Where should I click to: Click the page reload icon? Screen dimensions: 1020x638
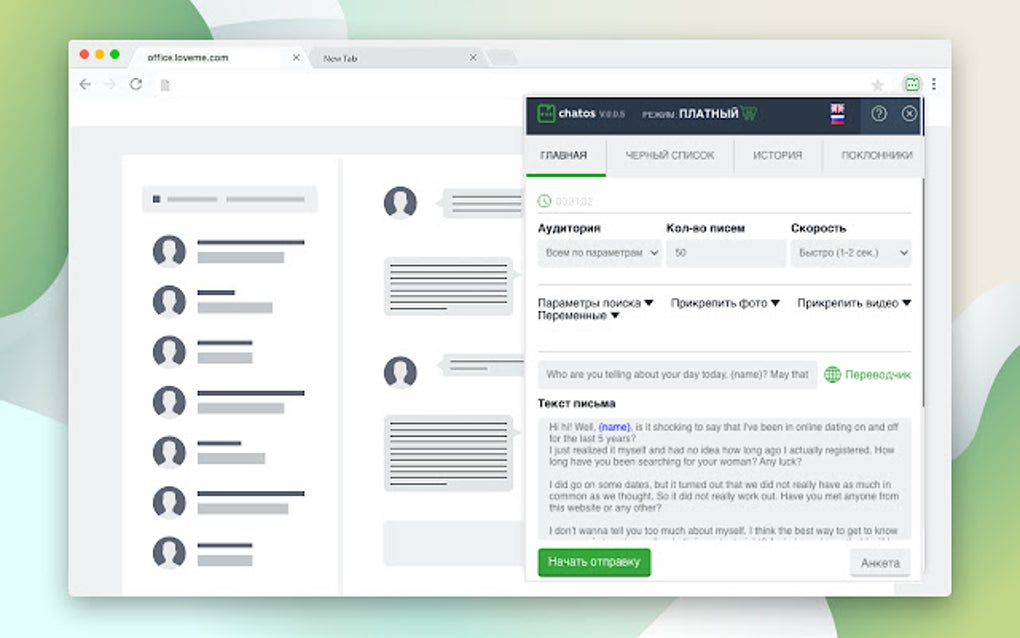click(134, 85)
